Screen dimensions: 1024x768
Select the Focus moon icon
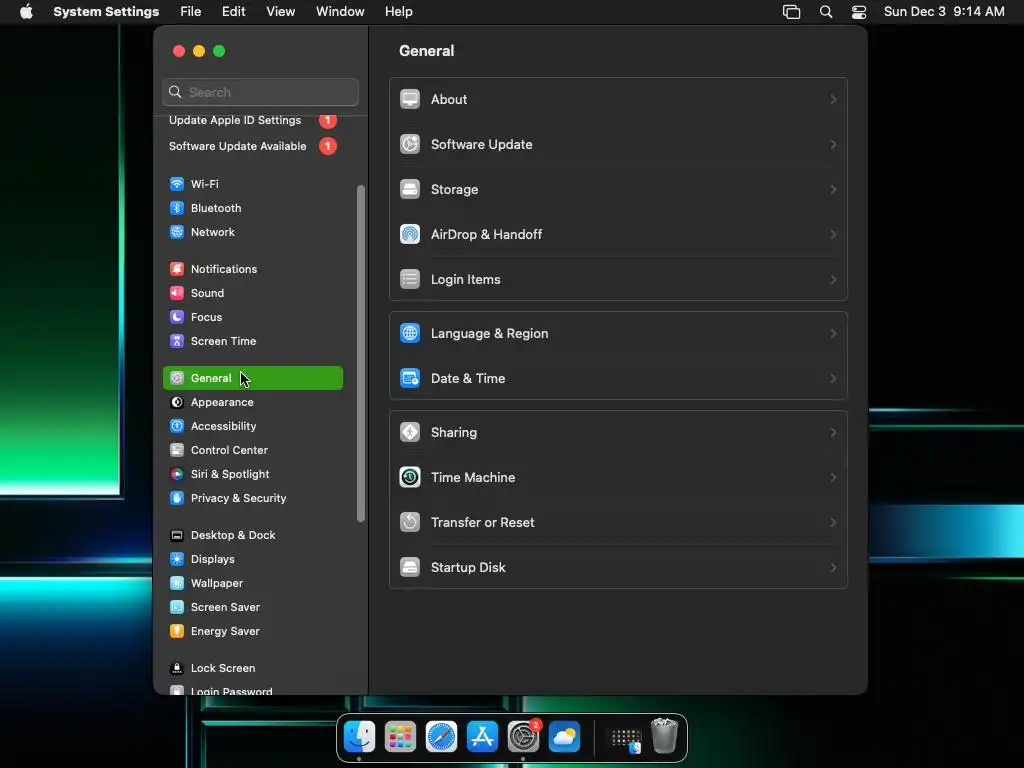pos(176,317)
